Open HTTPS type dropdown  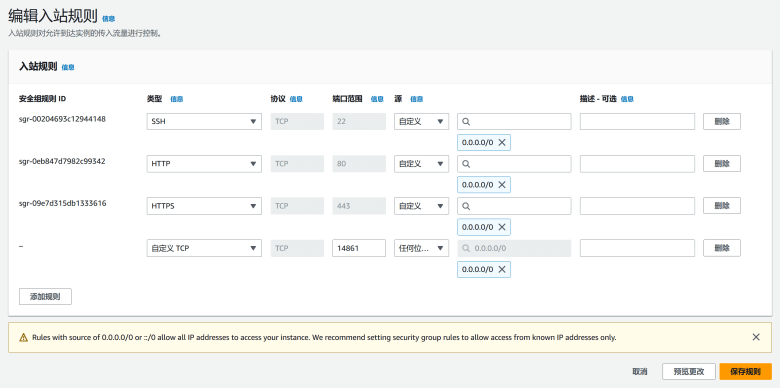tap(204, 206)
